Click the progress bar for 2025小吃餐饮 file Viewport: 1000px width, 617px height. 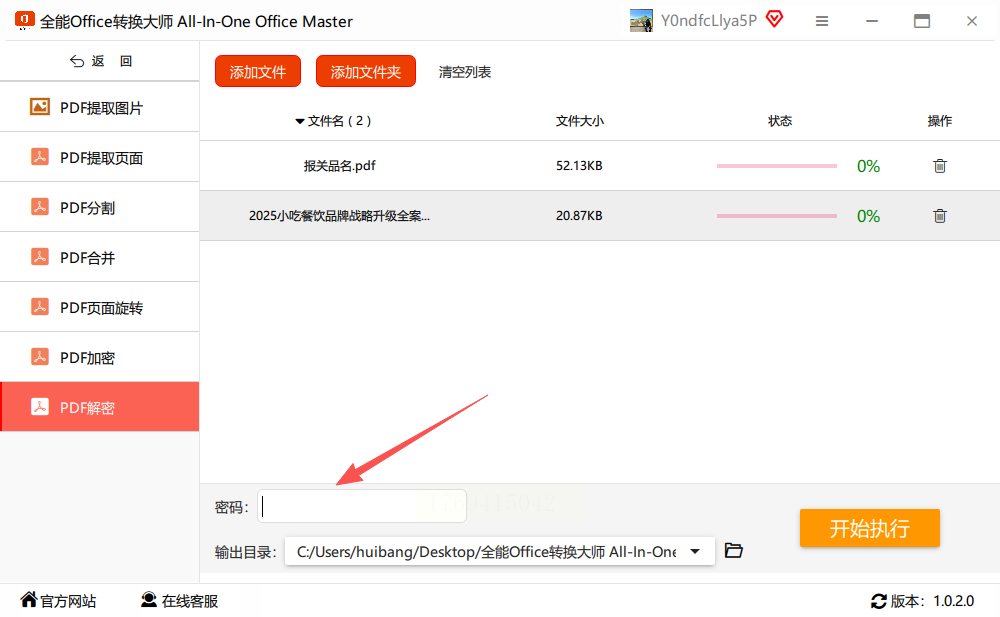tap(776, 216)
